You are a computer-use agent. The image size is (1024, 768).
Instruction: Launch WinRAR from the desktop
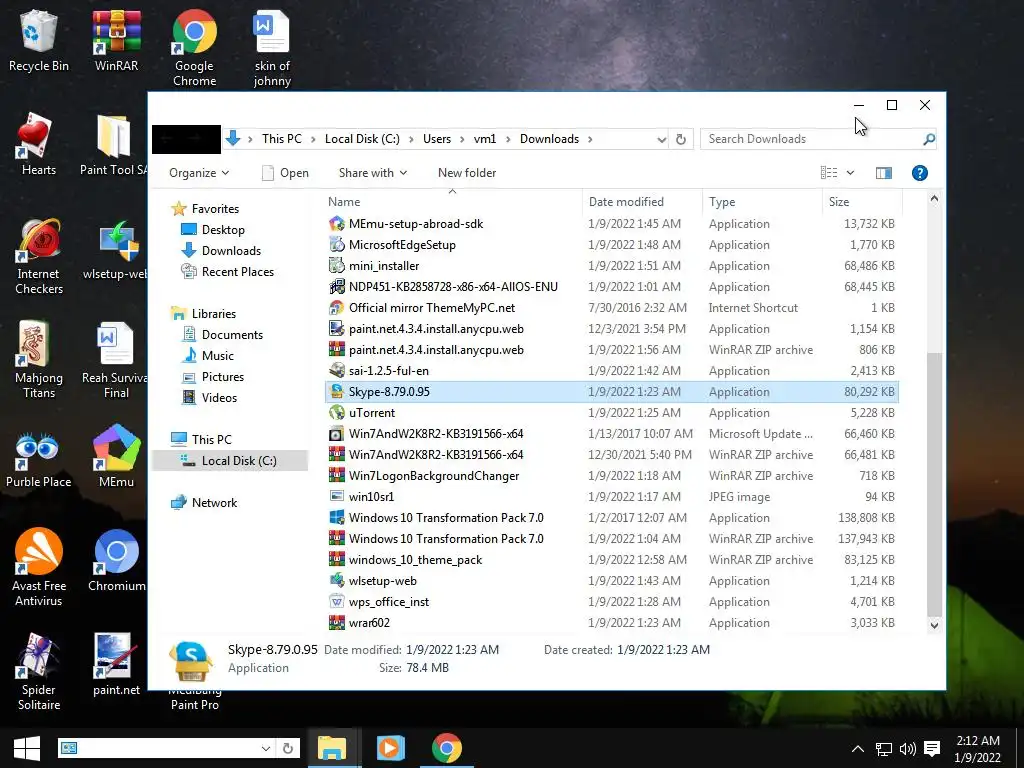(x=116, y=40)
